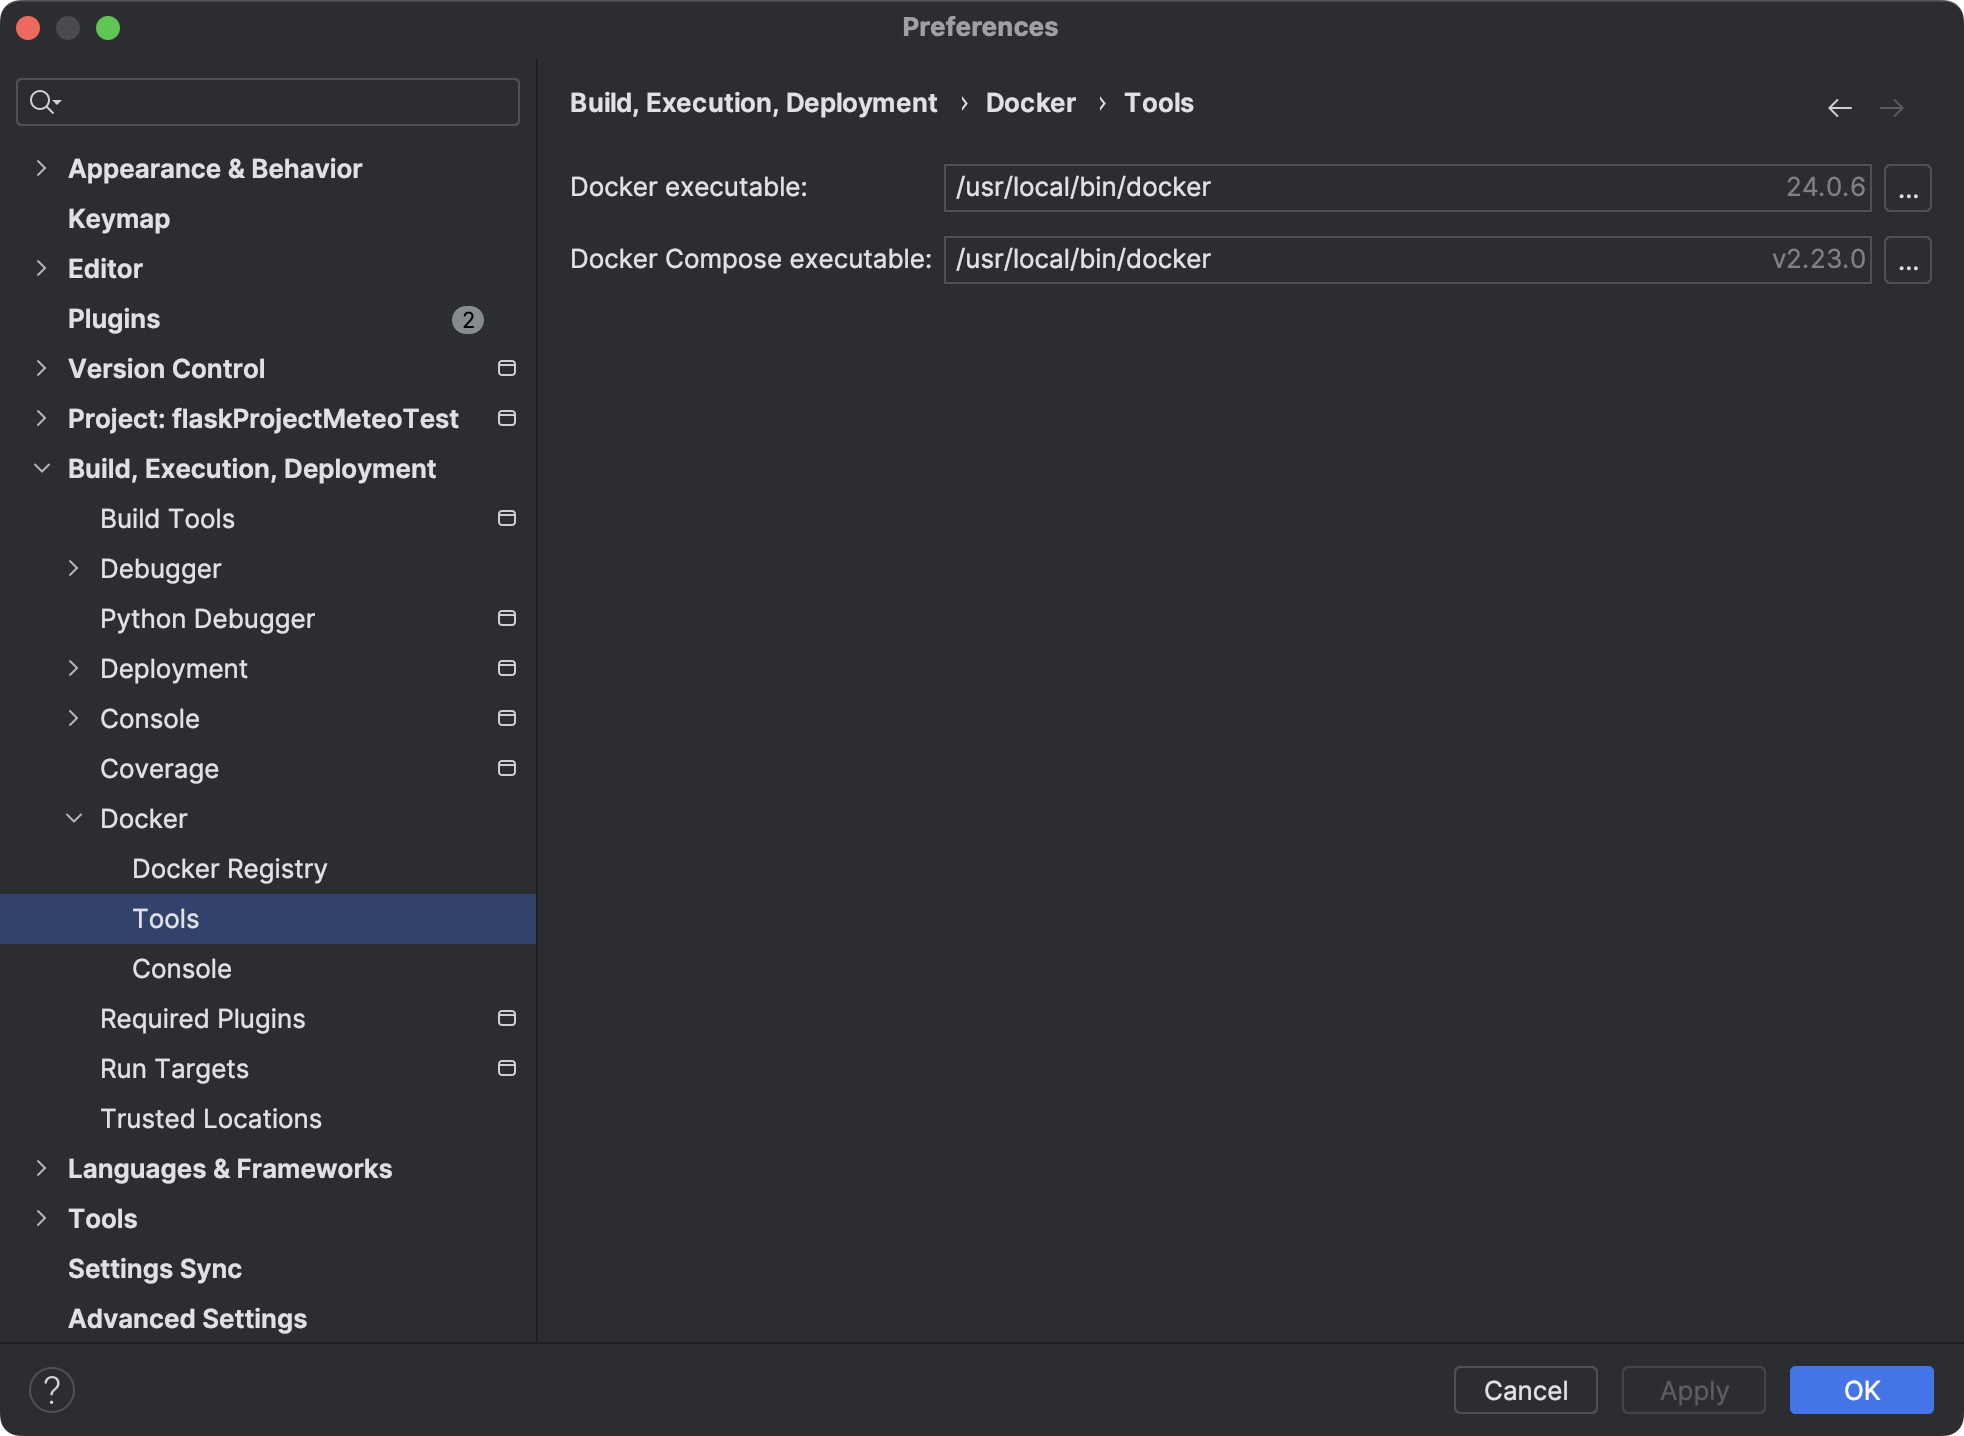Click the modified-settings icon beside Coverage
This screenshot has width=1964, height=1436.
(x=507, y=768)
